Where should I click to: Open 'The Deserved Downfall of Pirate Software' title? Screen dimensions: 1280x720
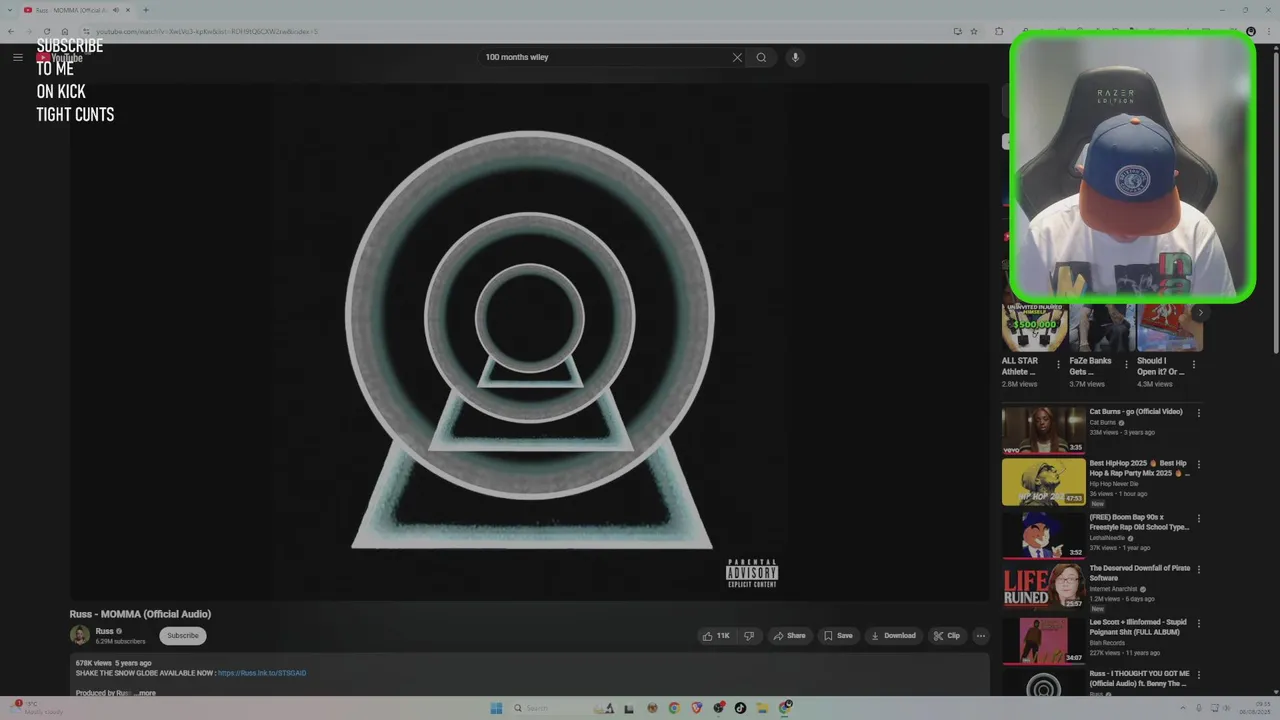pyautogui.click(x=1140, y=573)
